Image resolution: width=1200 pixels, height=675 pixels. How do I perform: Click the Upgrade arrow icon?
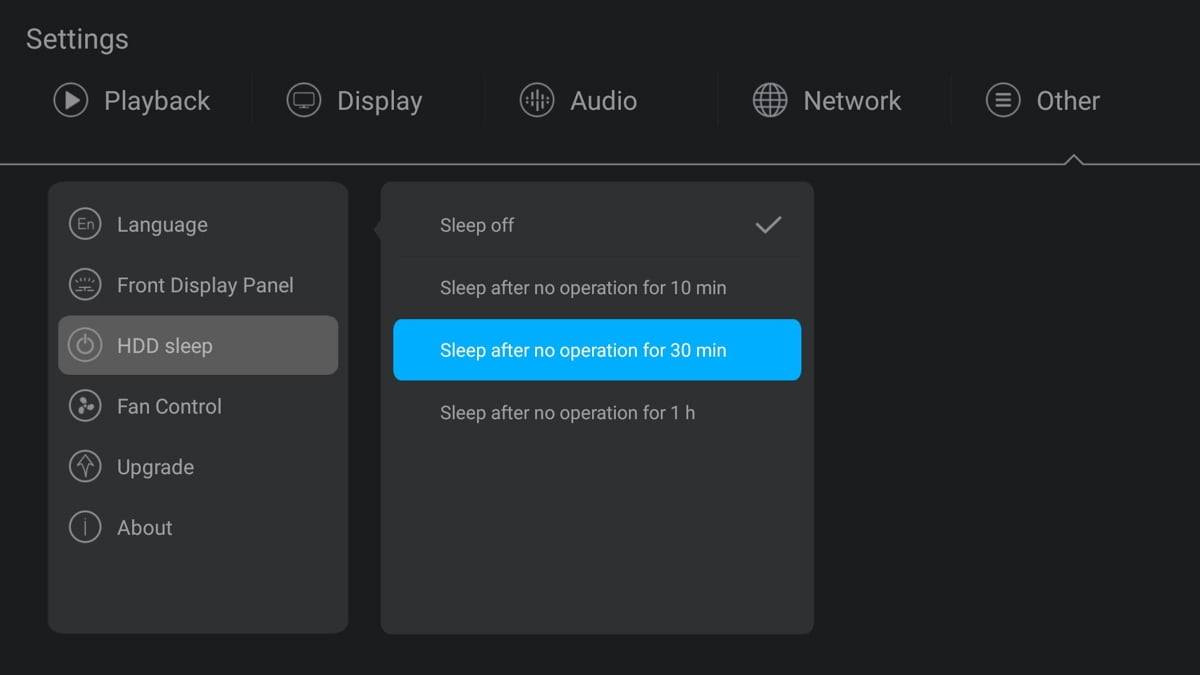[x=85, y=467]
